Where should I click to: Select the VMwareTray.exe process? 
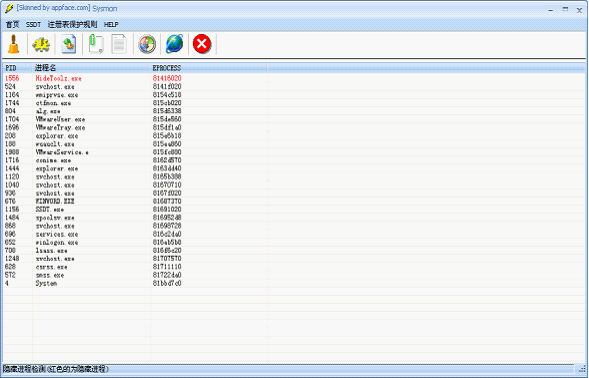294,127
